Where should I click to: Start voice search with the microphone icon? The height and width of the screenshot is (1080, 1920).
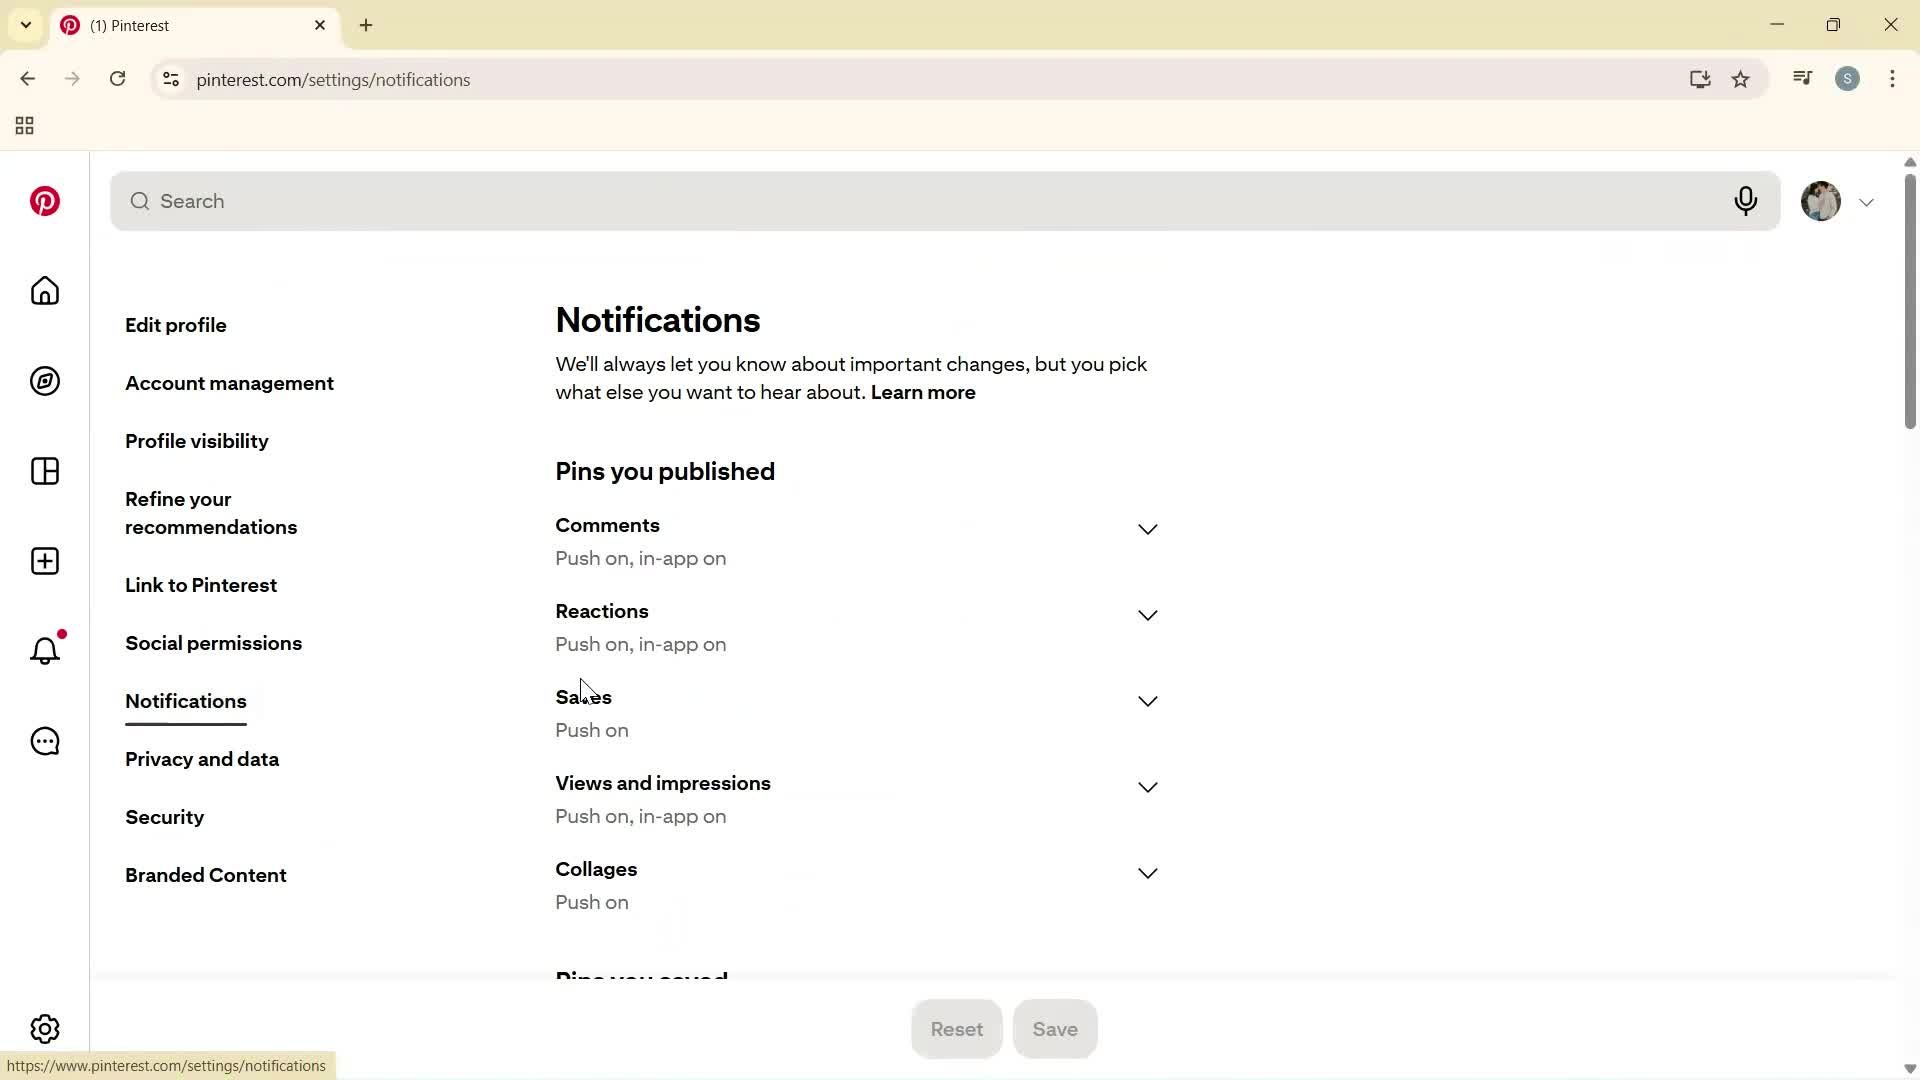(x=1746, y=201)
